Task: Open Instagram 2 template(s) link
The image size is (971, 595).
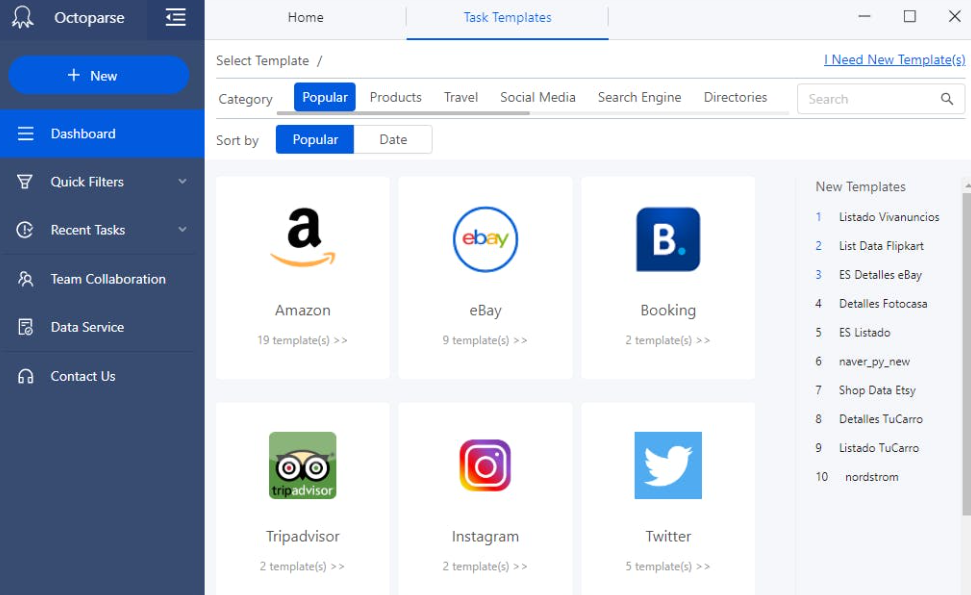Action: click(485, 566)
